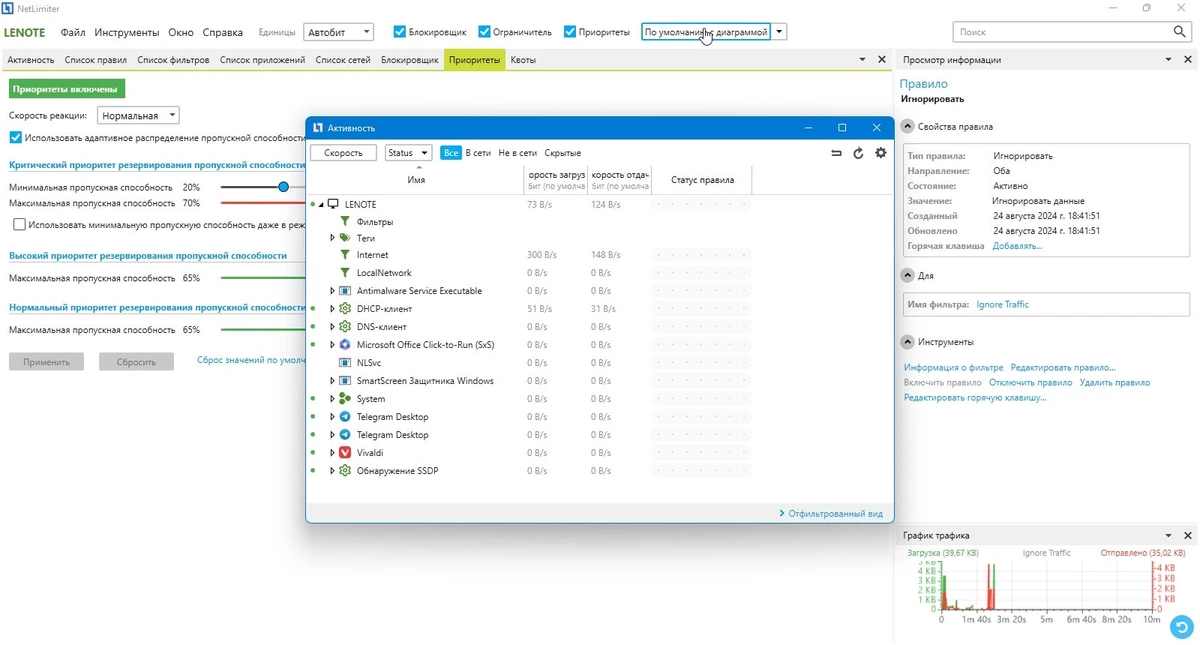
Task: Click the funnel icon beside LocalNetwork
Action: click(345, 273)
